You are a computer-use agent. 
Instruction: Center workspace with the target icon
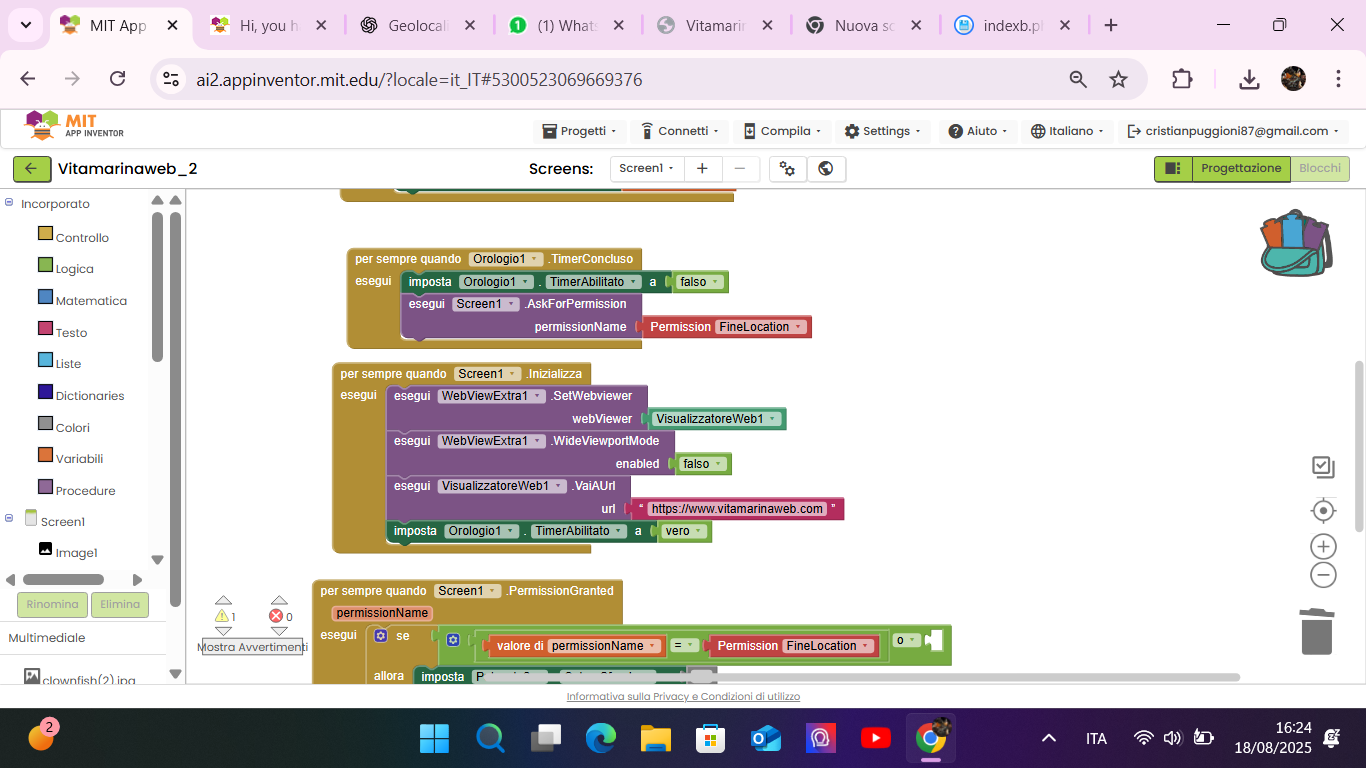pyautogui.click(x=1323, y=511)
